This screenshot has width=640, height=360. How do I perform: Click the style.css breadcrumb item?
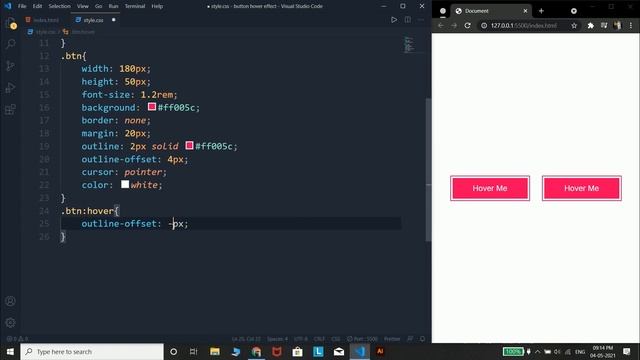(x=42, y=31)
